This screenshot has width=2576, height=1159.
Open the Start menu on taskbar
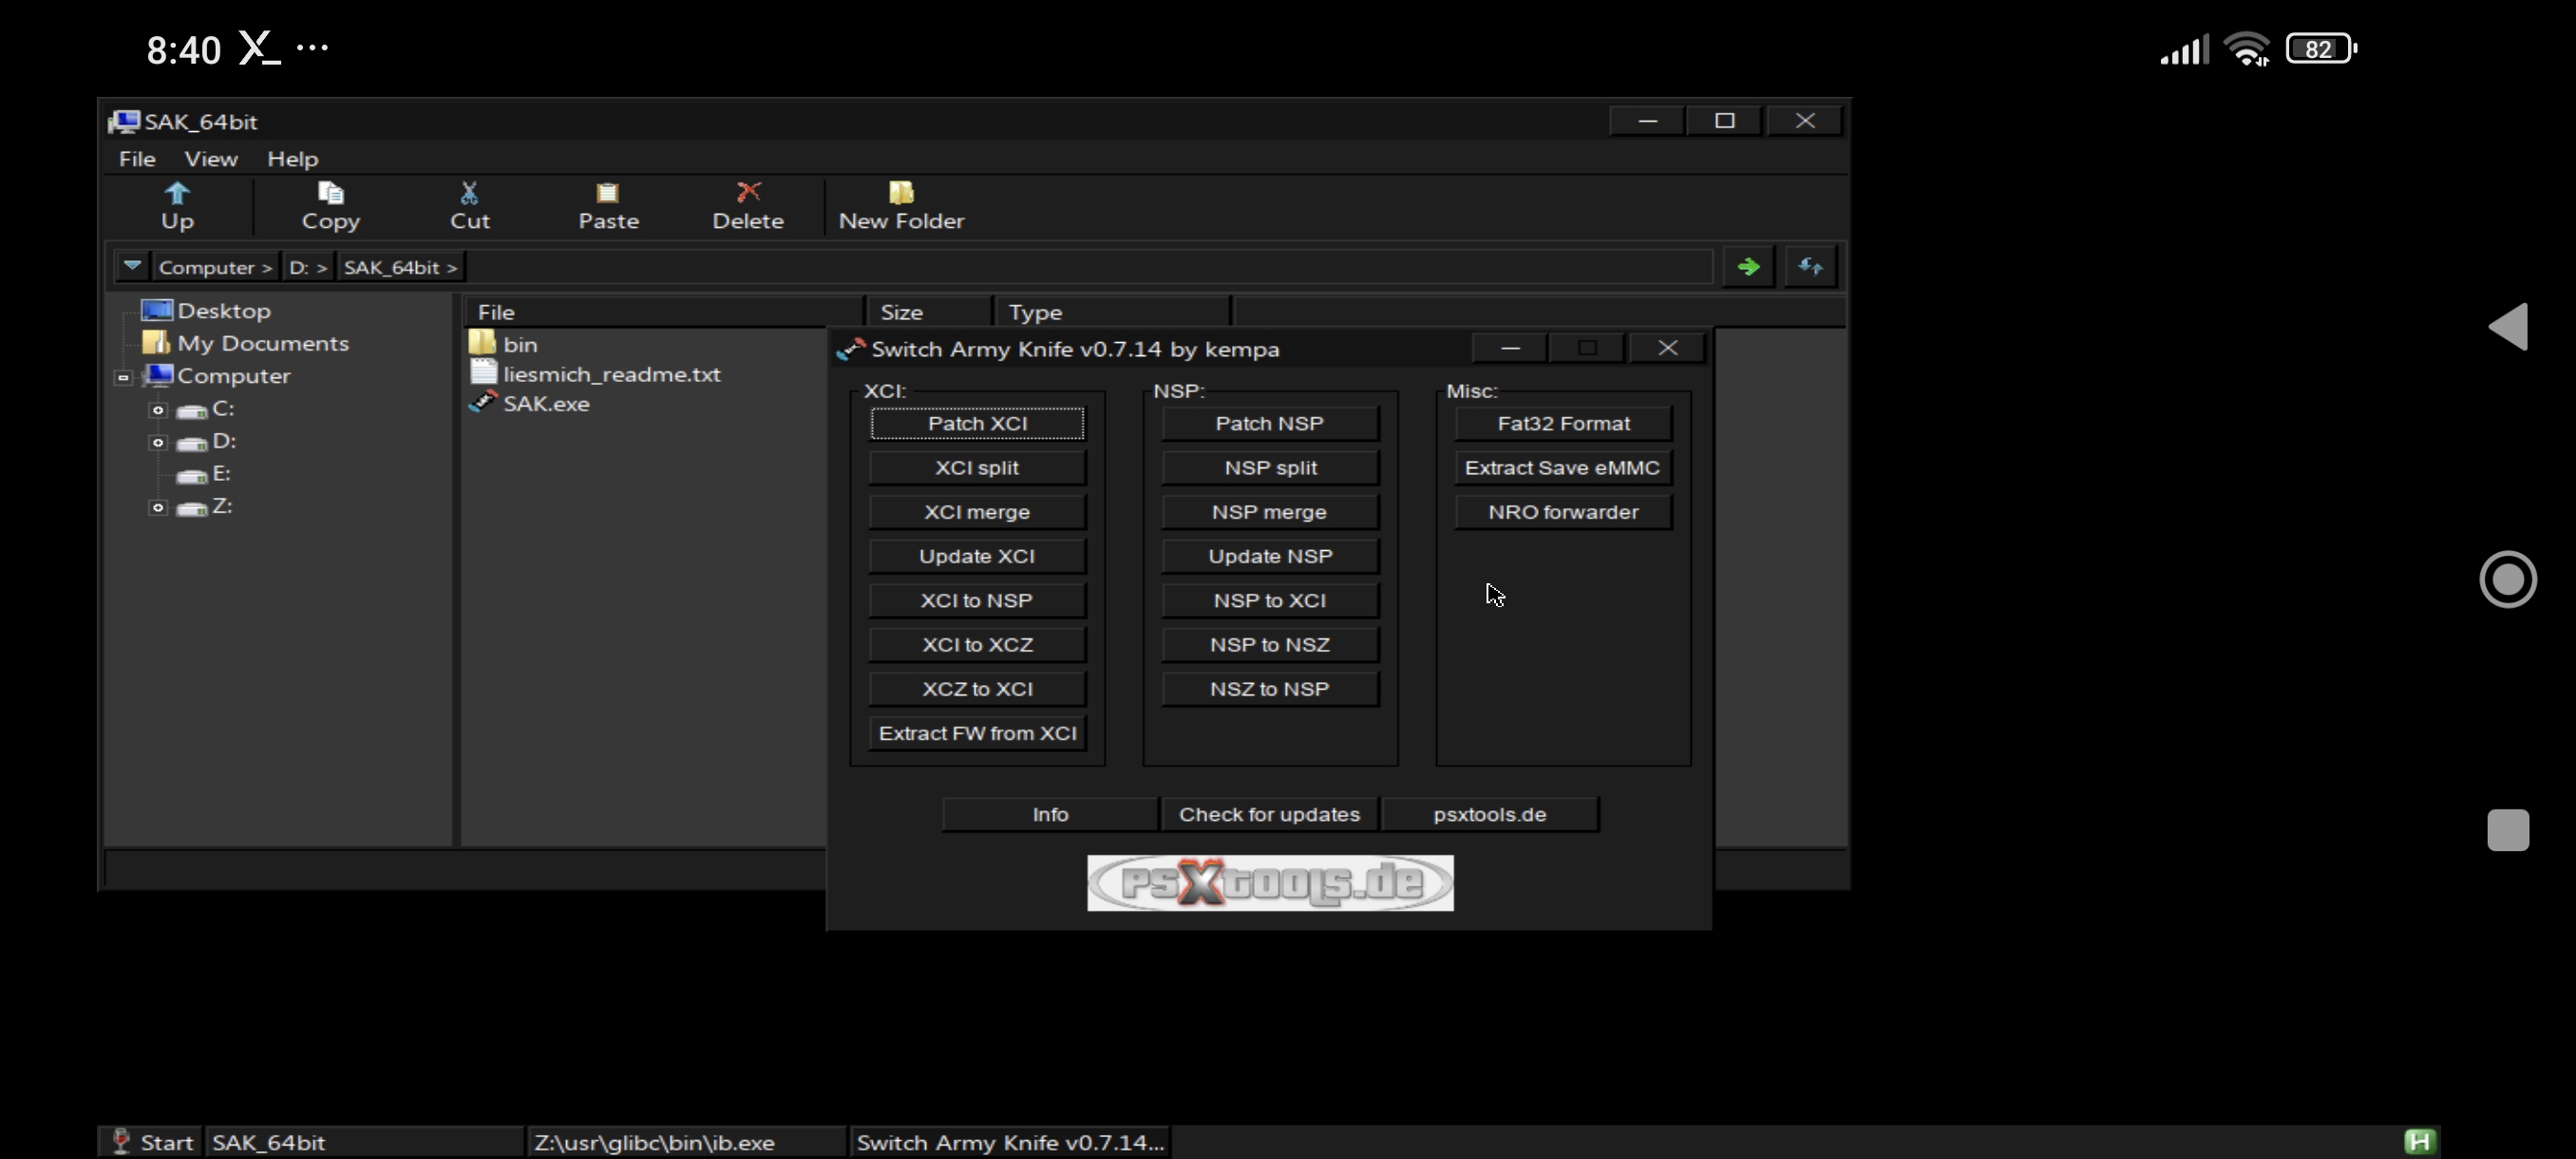coord(152,1142)
